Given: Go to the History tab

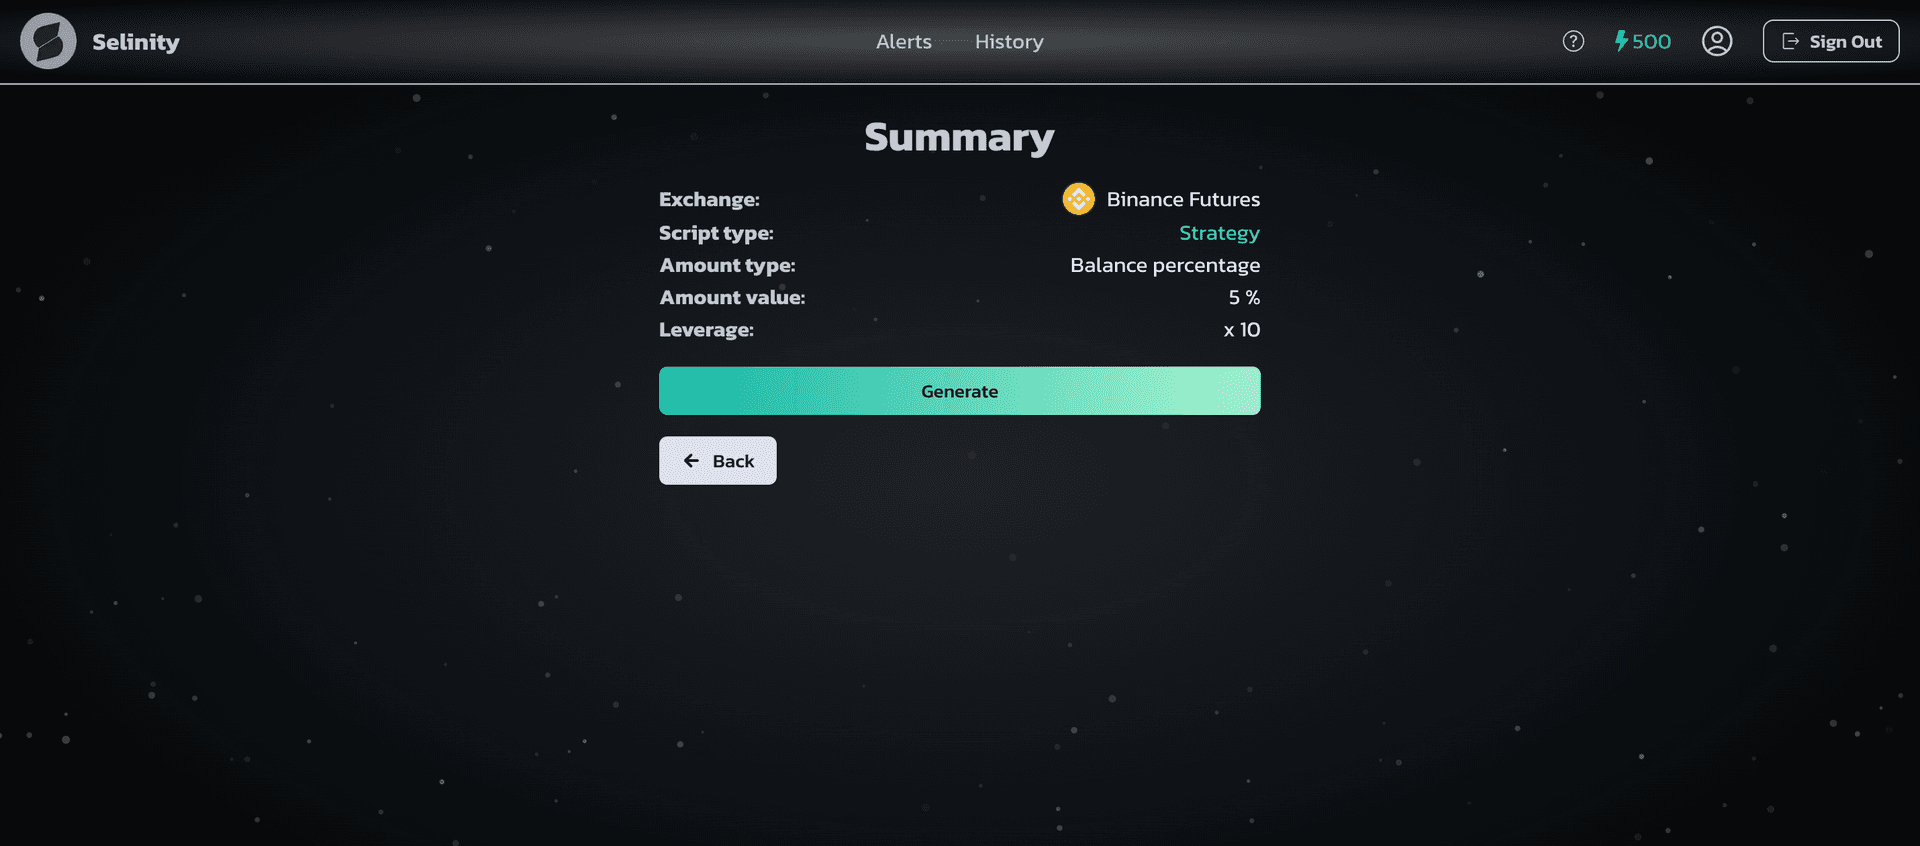Looking at the screenshot, I should [x=1009, y=42].
